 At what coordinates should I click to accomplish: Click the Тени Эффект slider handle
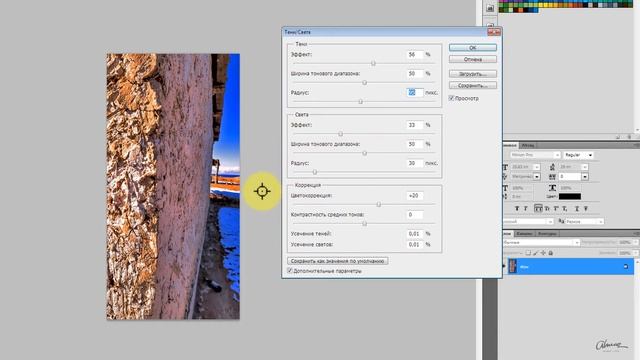(373, 63)
